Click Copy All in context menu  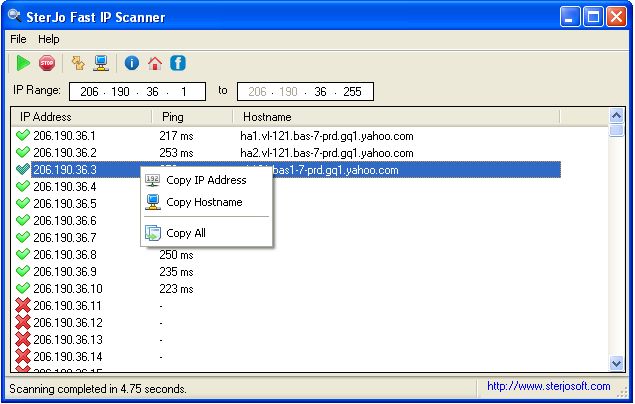point(186,233)
